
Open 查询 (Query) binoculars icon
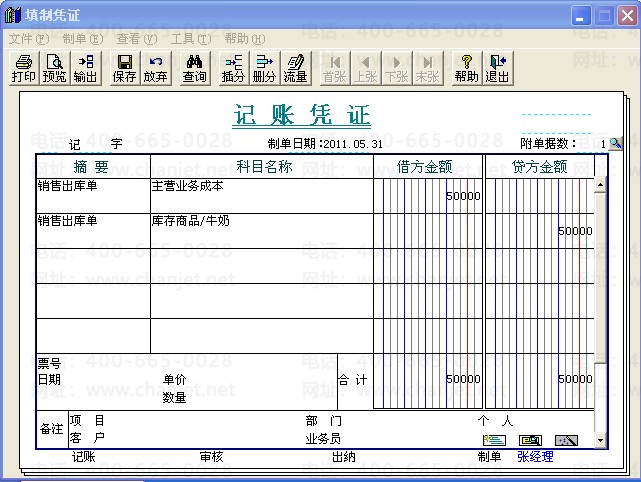coord(194,68)
